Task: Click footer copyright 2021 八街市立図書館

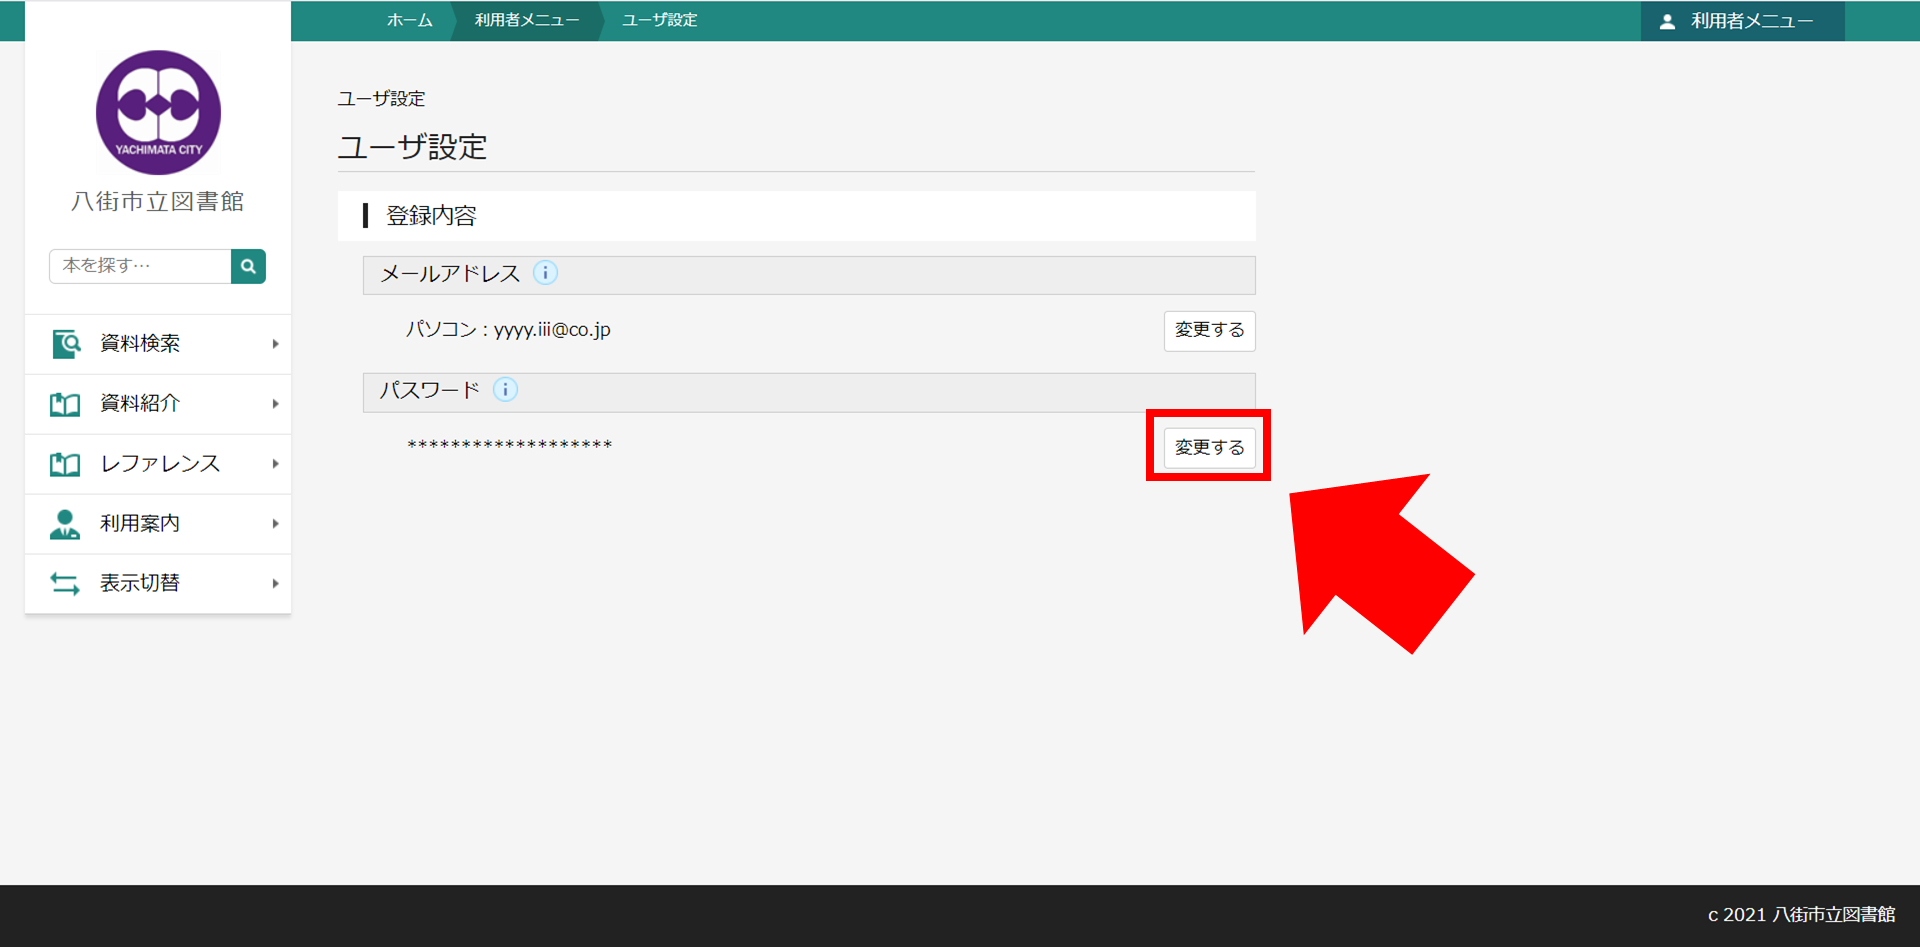Action: click(x=1801, y=915)
